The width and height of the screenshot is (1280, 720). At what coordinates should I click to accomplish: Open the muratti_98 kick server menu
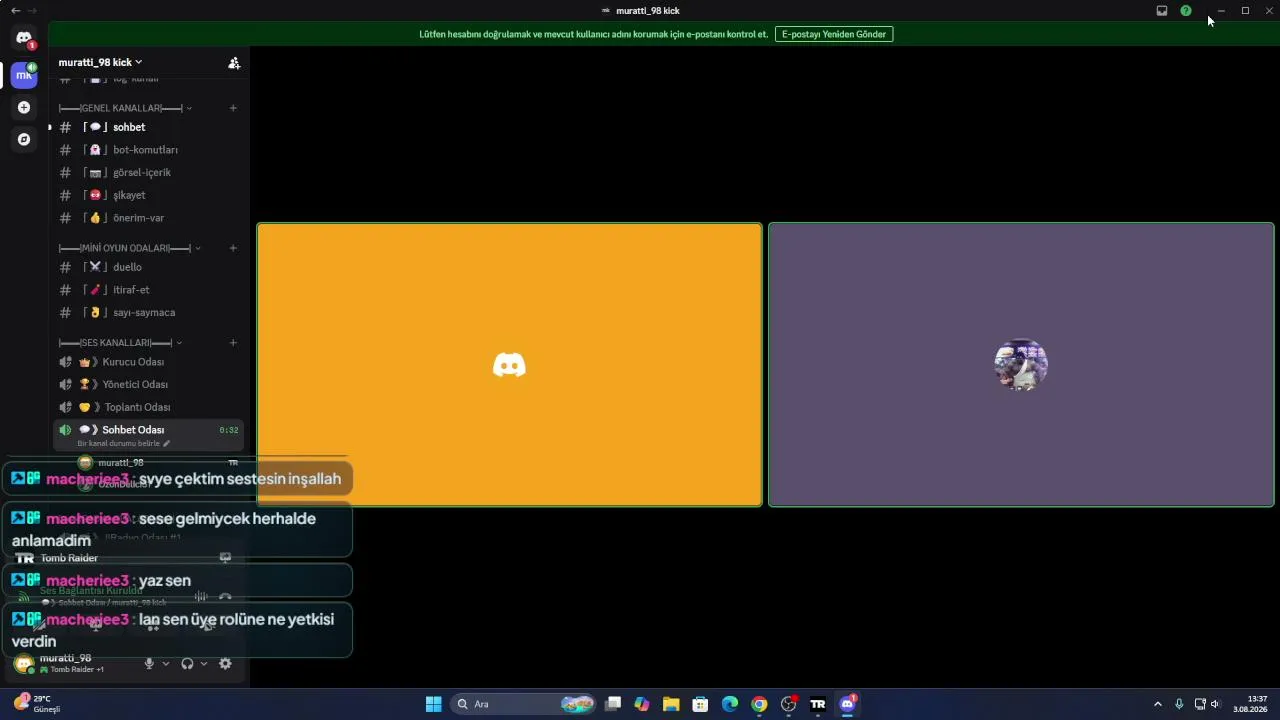pos(100,62)
